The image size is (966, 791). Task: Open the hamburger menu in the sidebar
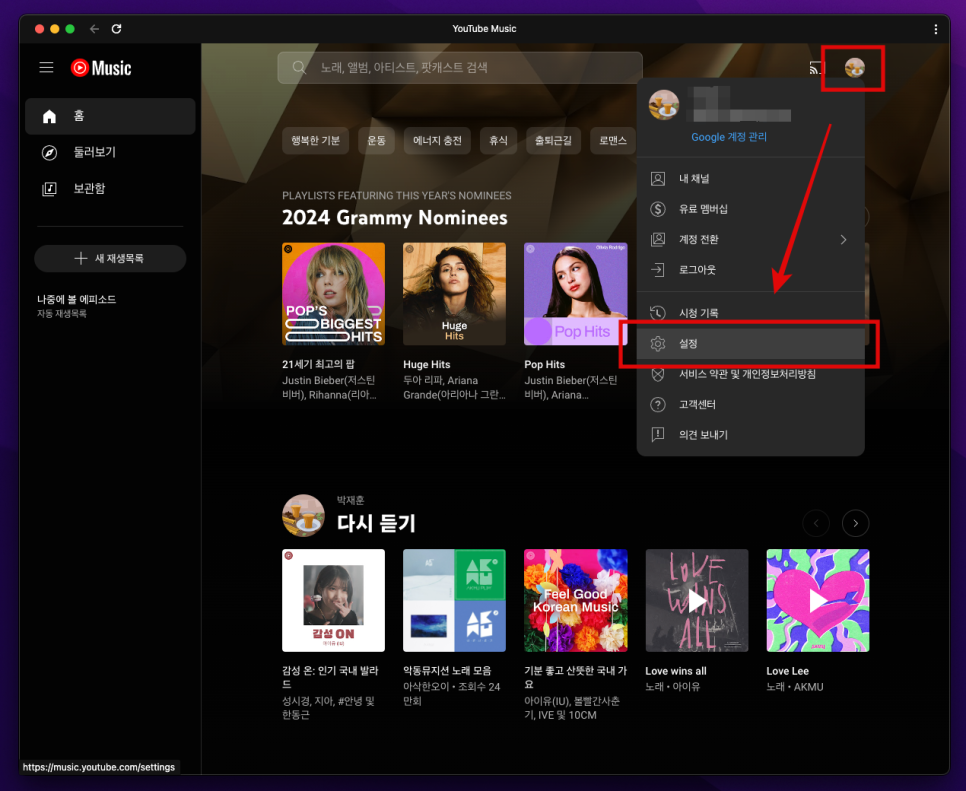pos(46,67)
